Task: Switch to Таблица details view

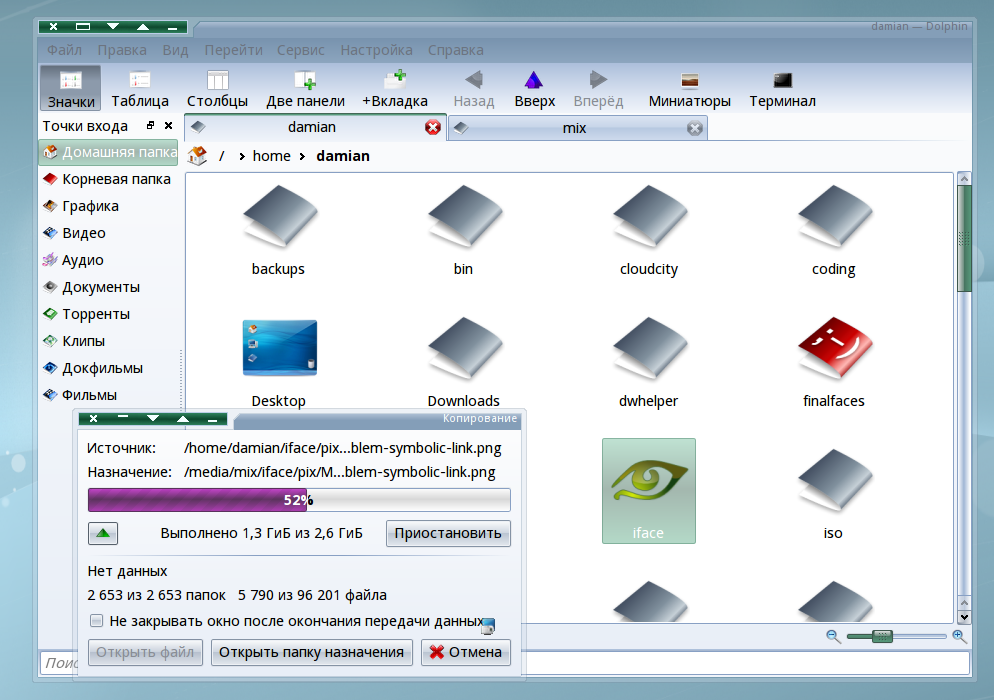Action: point(140,88)
